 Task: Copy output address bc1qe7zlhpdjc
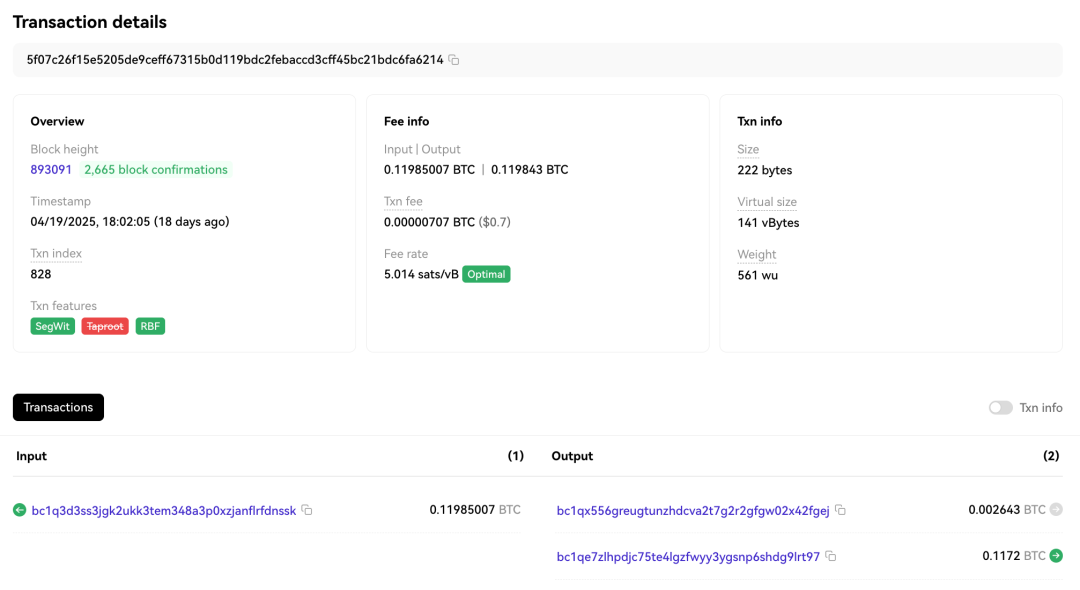click(831, 556)
